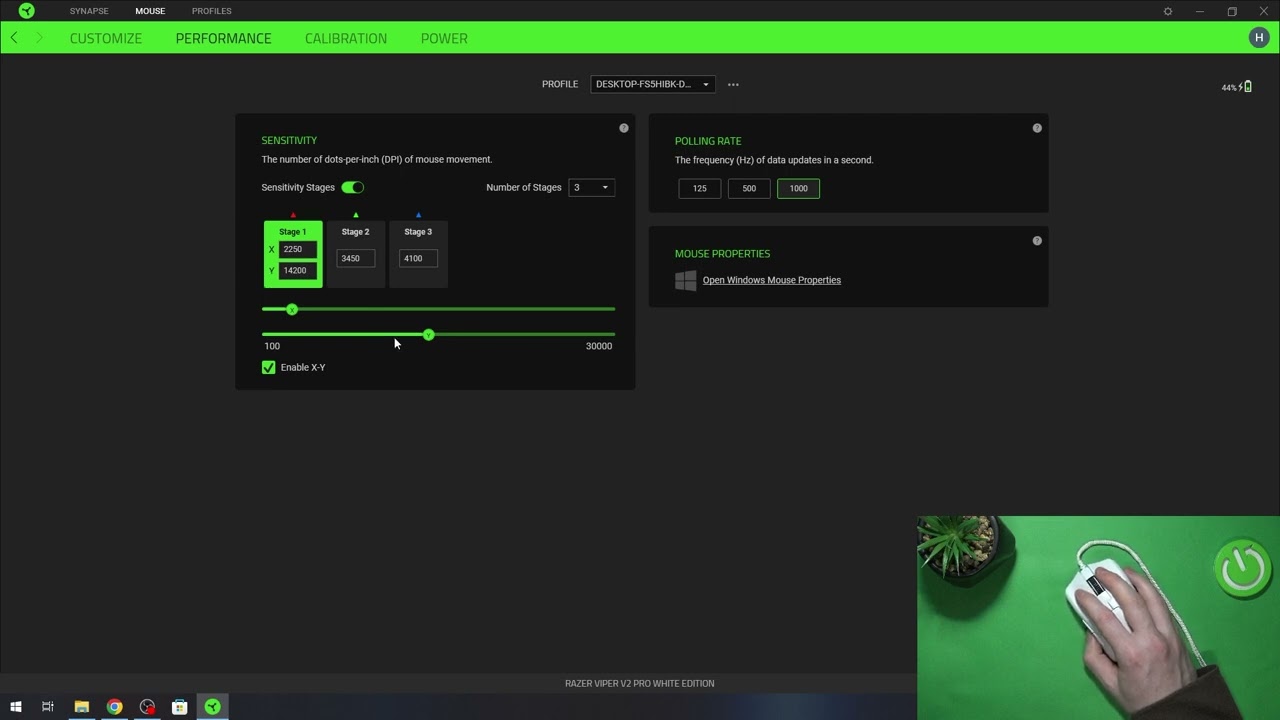Click the Y-axis DPI slider handle
The height and width of the screenshot is (720, 1280).
click(x=428, y=335)
